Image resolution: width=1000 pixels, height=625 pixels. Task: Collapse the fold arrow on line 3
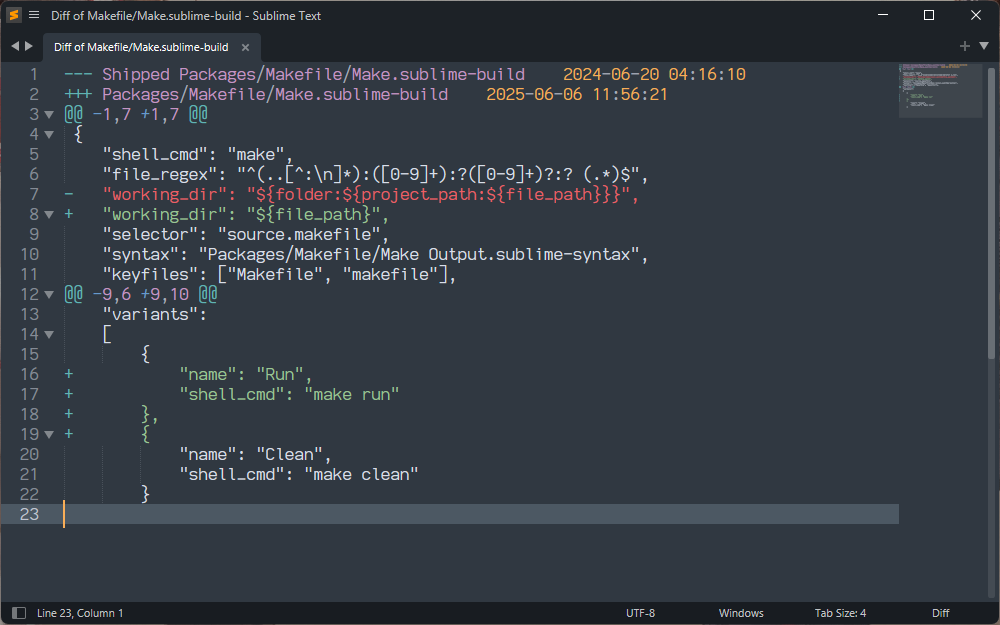click(49, 115)
